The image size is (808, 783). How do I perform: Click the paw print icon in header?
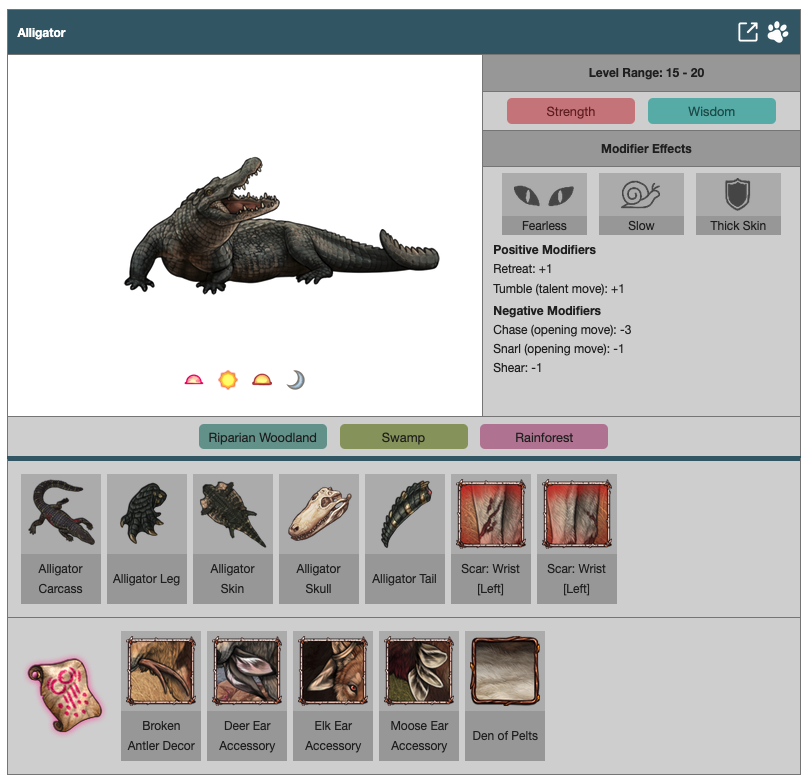pos(778,32)
